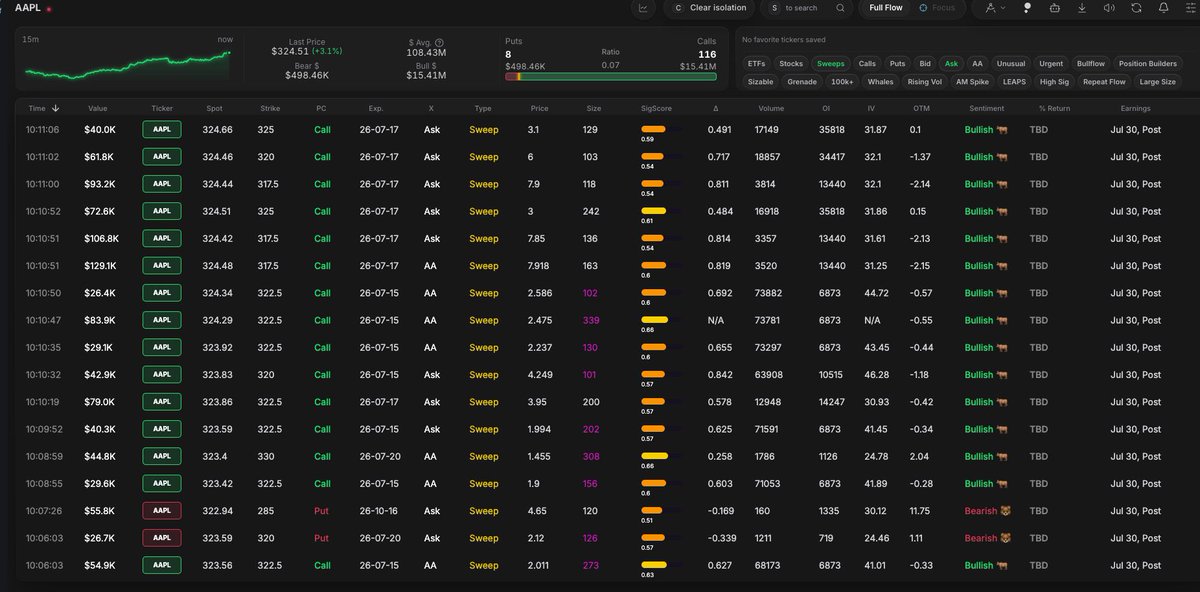Click the search magnifier icon
The width and height of the screenshot is (1200, 592).
841,8
